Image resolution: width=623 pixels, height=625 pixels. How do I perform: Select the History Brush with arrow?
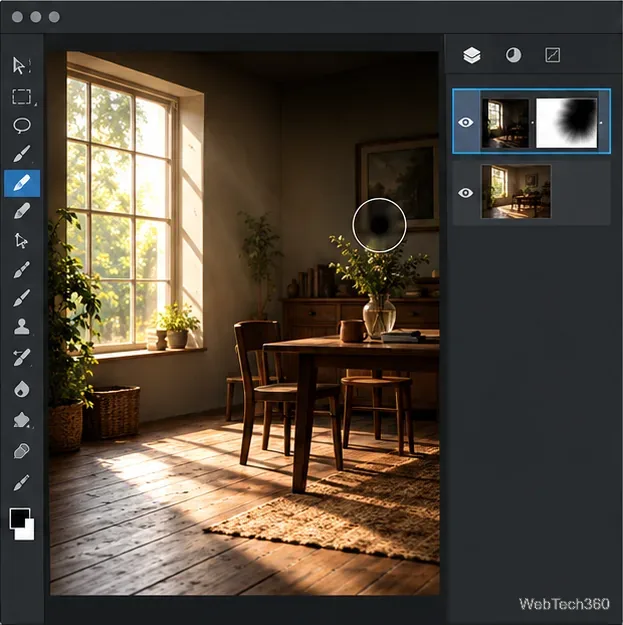click(22, 357)
